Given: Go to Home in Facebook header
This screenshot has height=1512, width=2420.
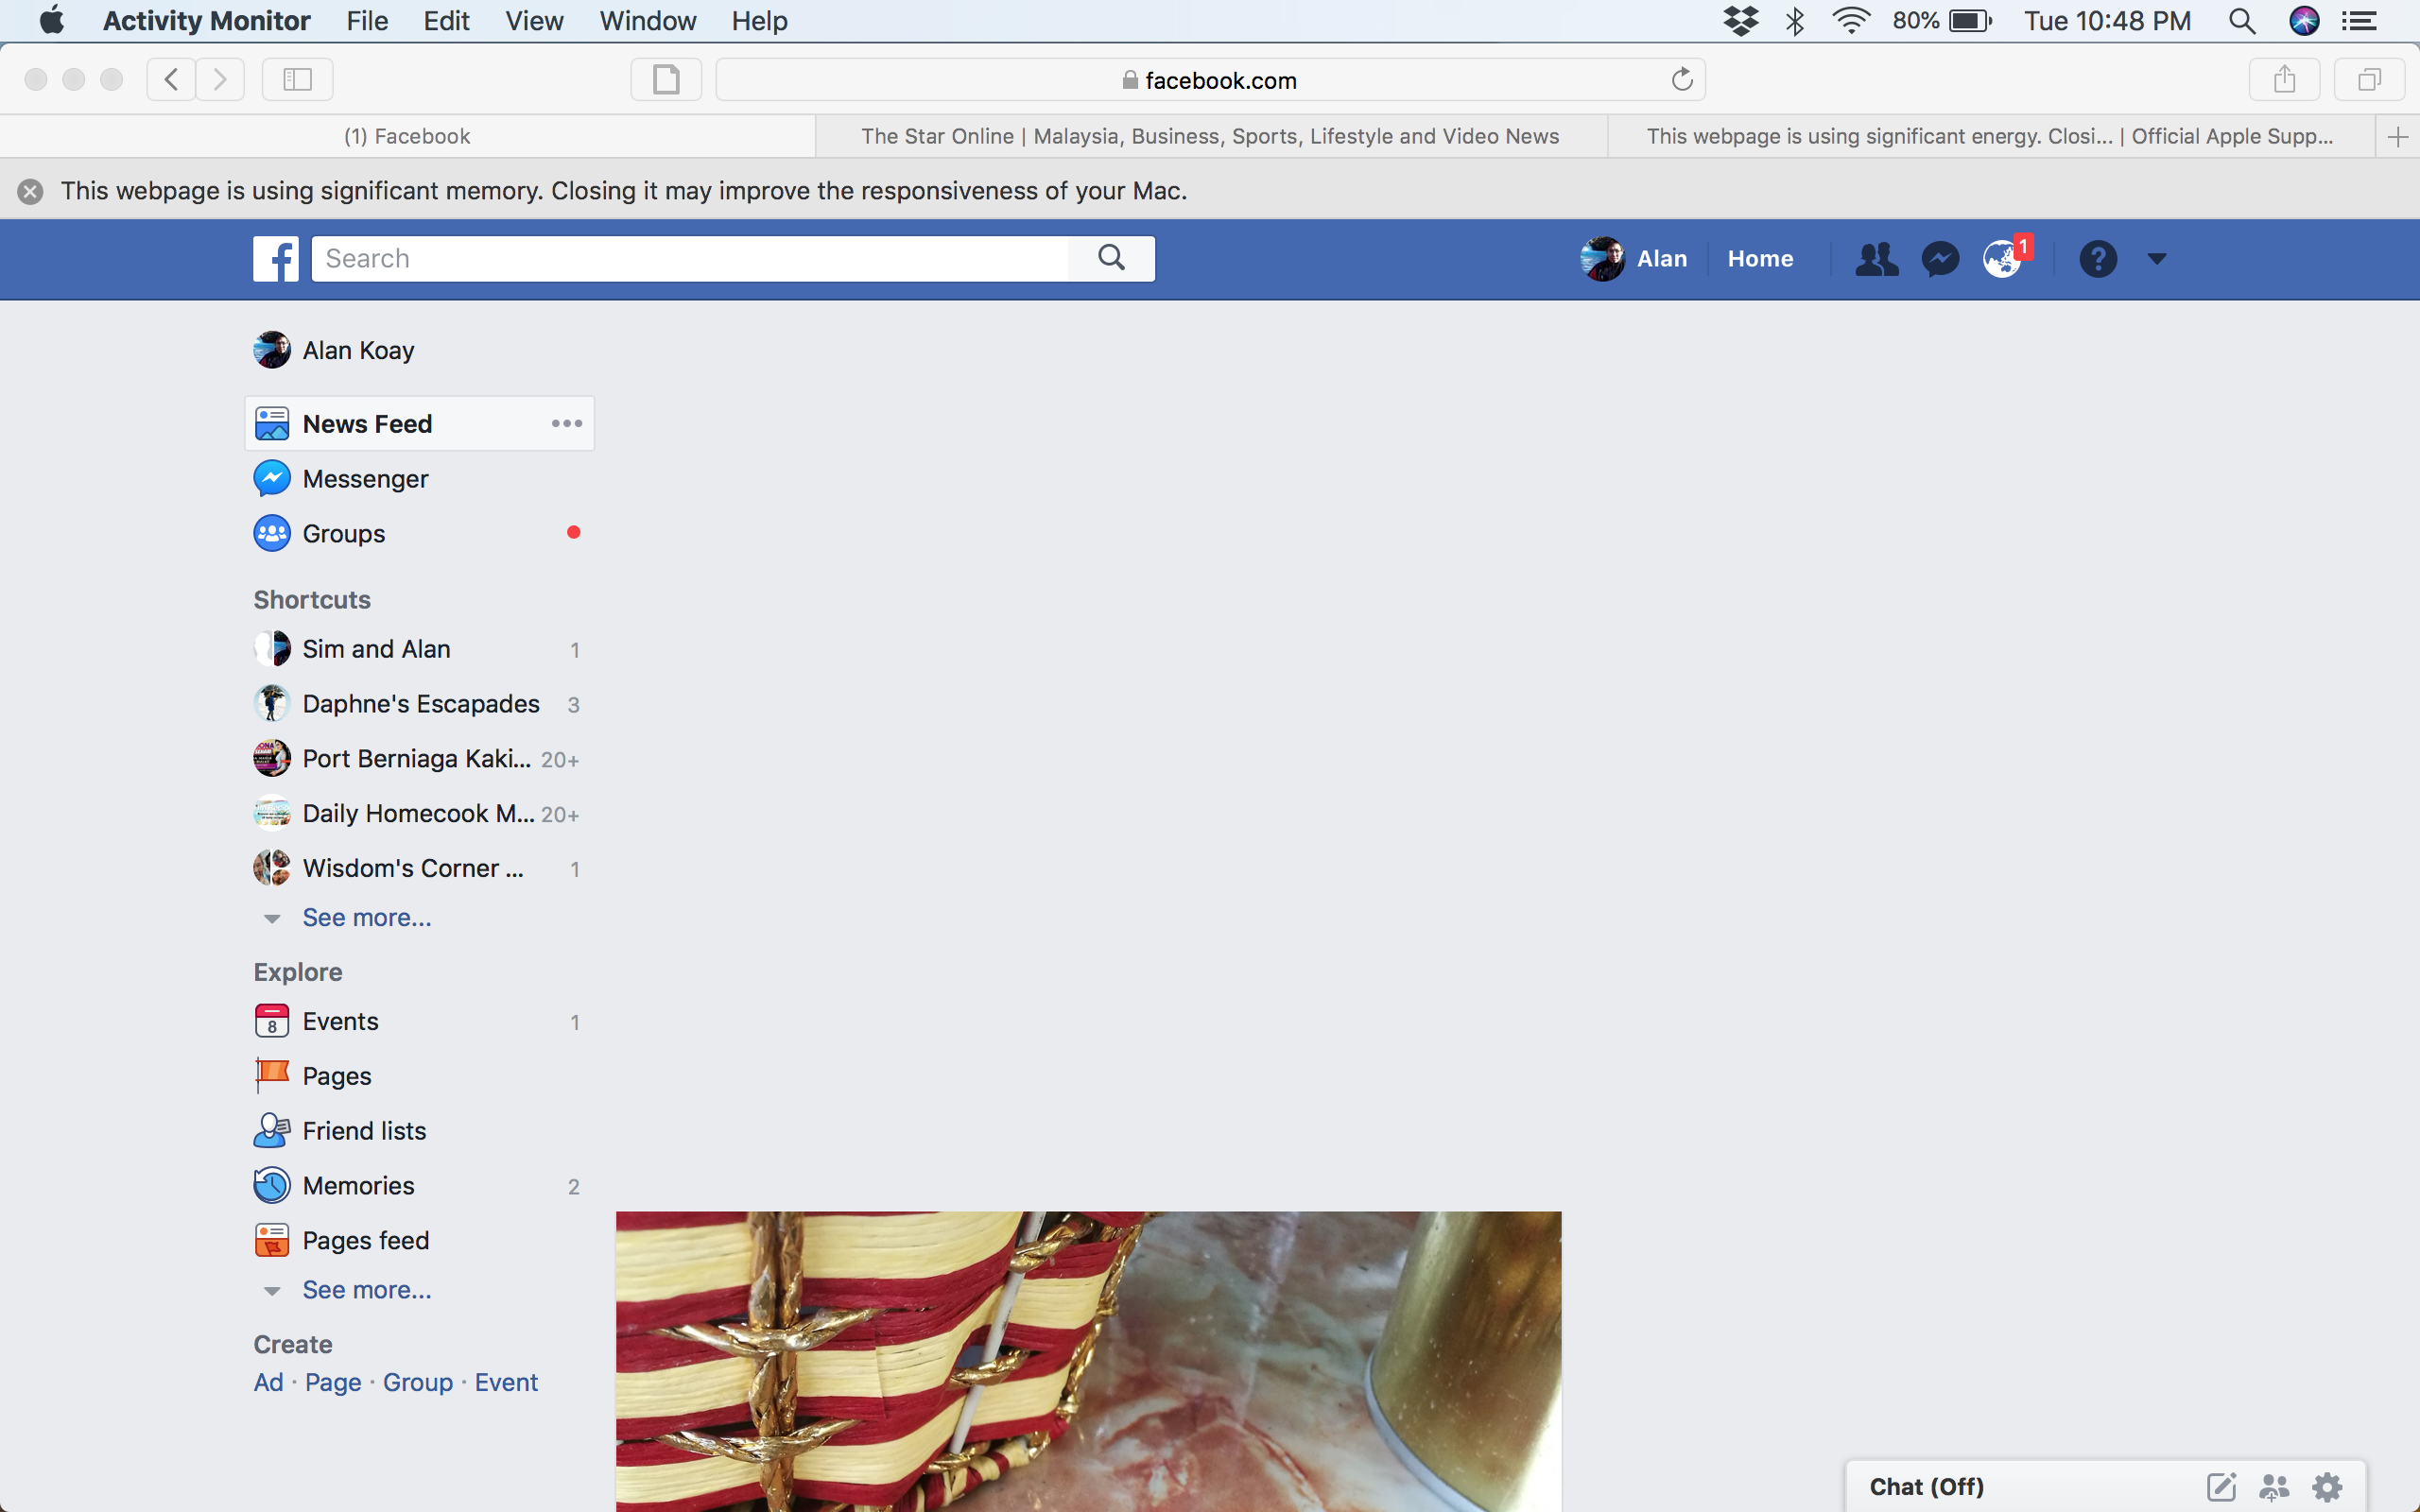Looking at the screenshot, I should [1760, 259].
